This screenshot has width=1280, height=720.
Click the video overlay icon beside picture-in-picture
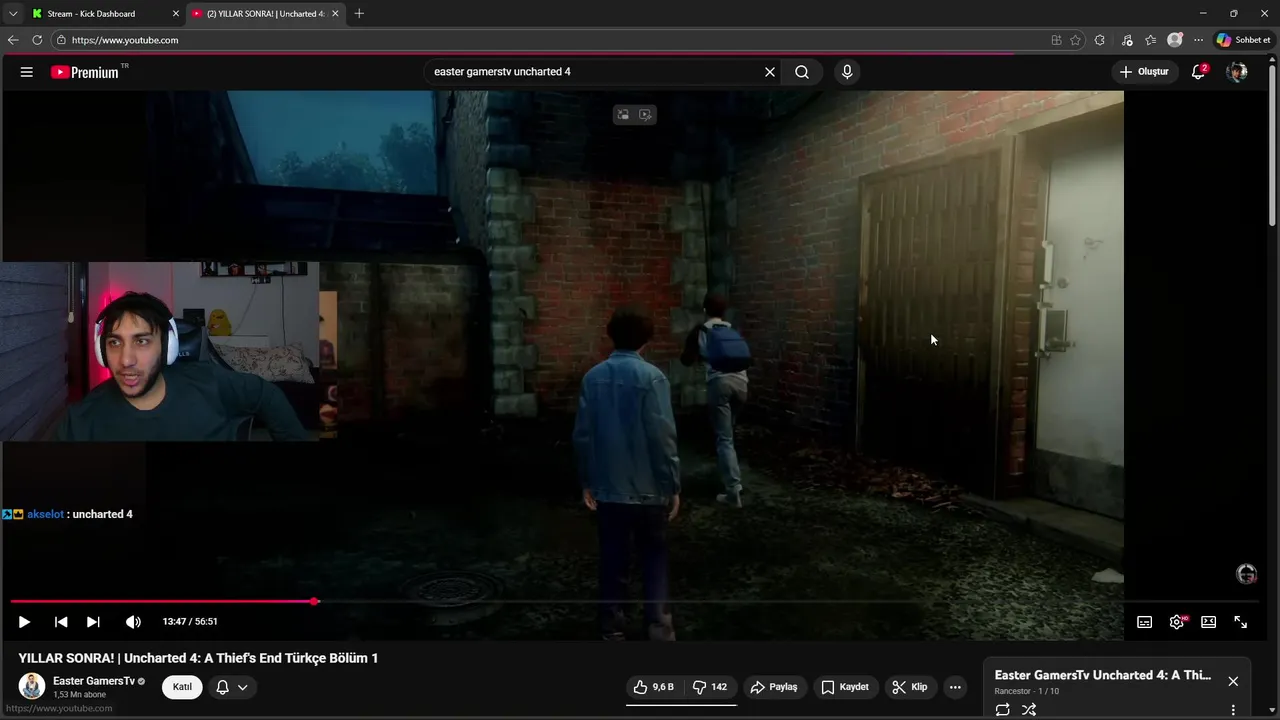tap(645, 115)
